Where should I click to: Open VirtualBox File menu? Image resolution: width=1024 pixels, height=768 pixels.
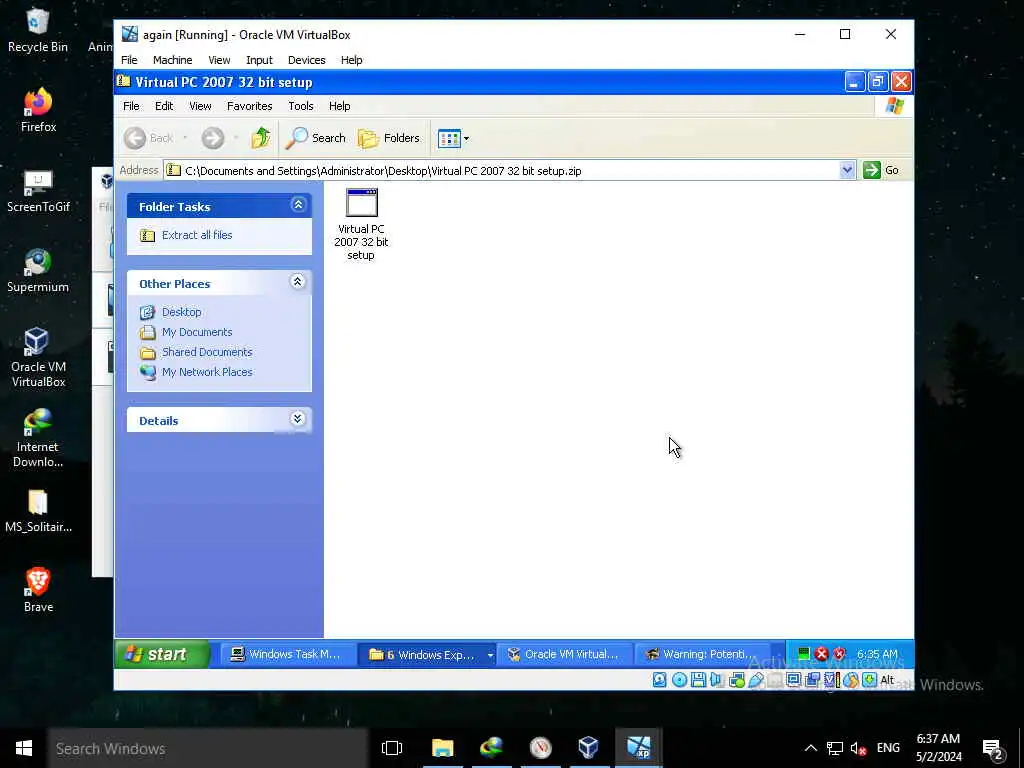pyautogui.click(x=129, y=60)
